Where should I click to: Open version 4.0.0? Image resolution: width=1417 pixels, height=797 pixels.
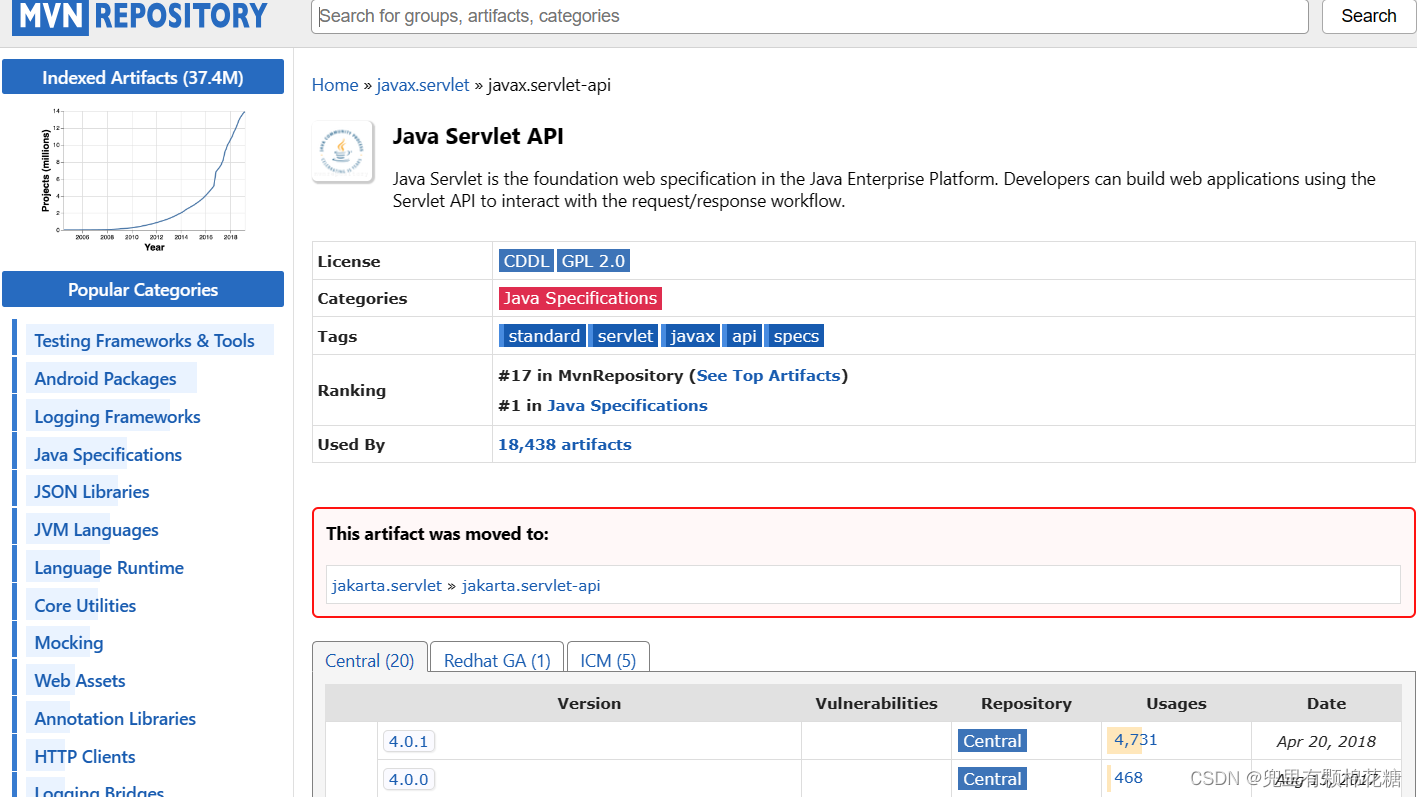tap(408, 779)
